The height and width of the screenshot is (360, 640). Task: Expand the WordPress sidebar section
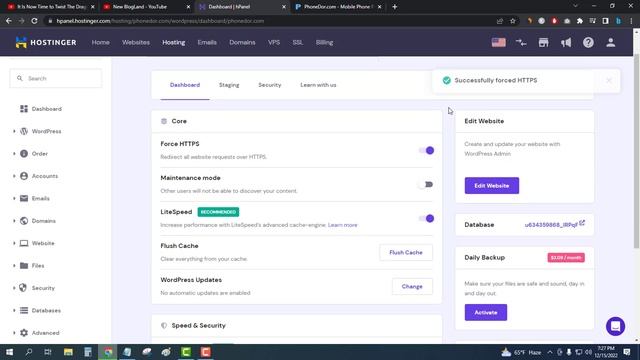click(x=14, y=131)
